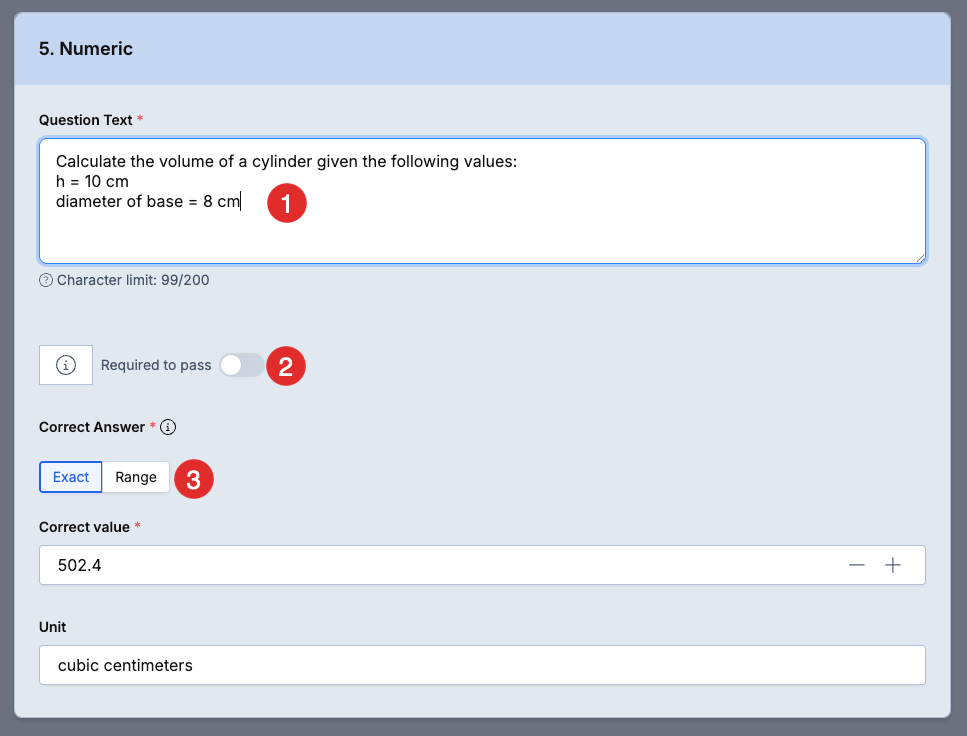Click the Correct Answer label

coord(92,427)
